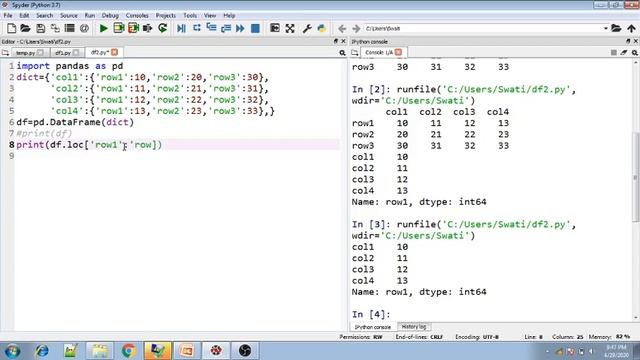The height and width of the screenshot is (360, 640).
Task: Change to the parent directory up arrow
Action: pos(631,28)
